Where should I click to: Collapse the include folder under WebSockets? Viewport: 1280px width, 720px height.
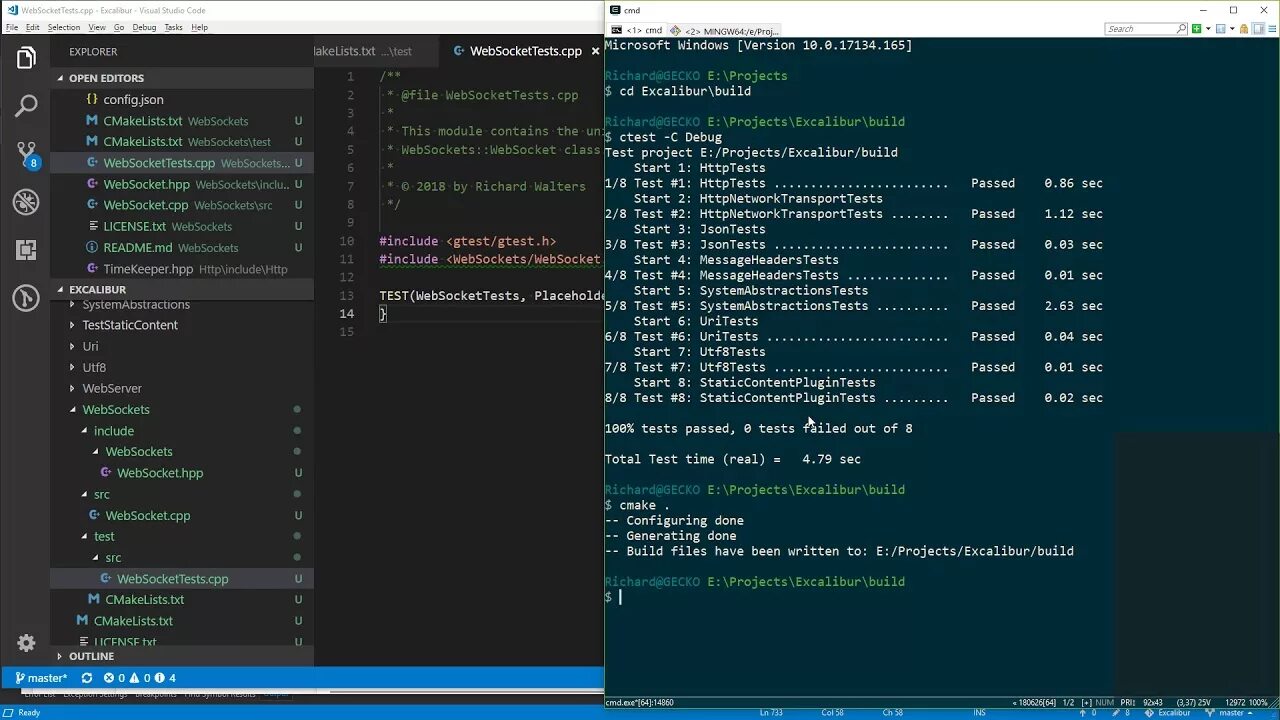(182, 431)
